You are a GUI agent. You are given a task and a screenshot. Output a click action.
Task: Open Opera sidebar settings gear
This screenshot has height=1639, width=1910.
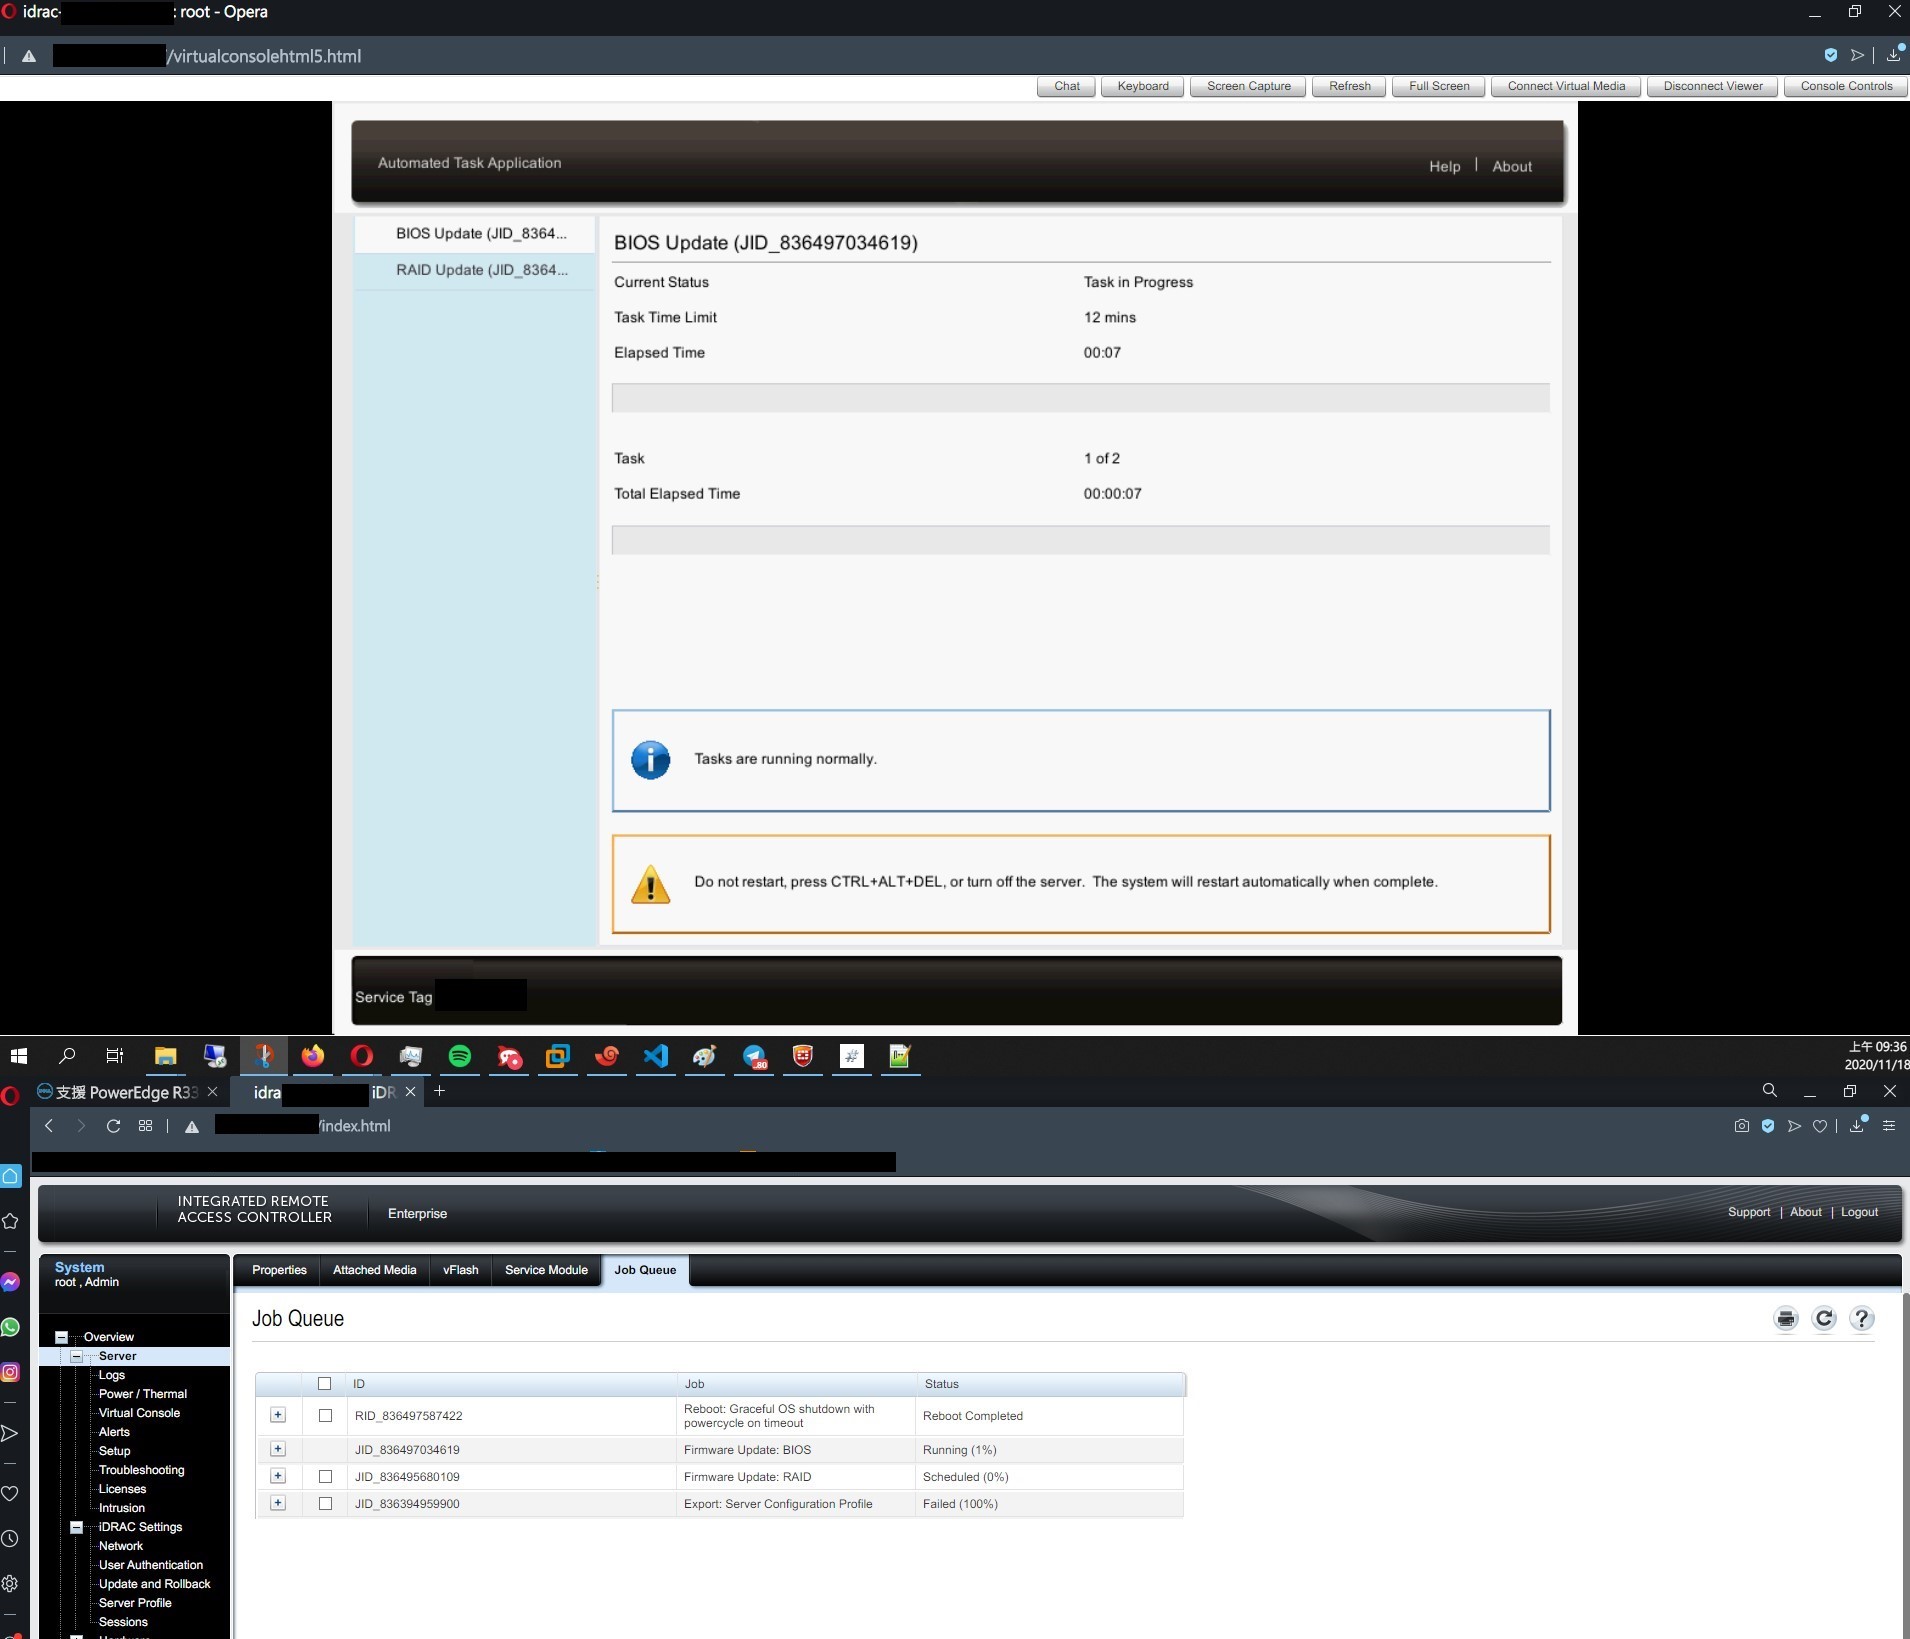(10, 1584)
